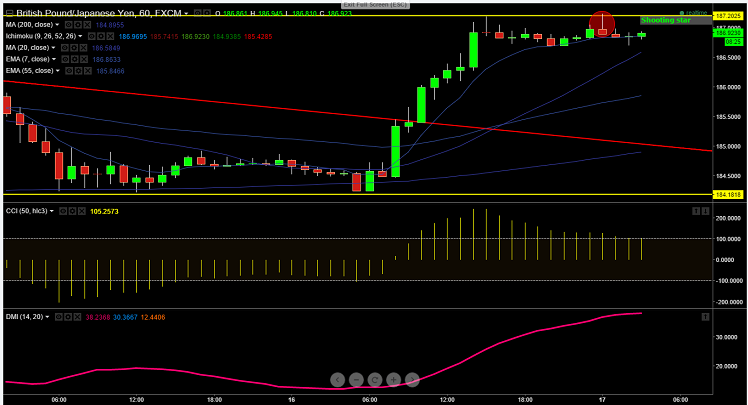Image resolution: width=748 pixels, height=405 pixels.
Task: Click DMI value 12.4406
Action: [x=153, y=317]
